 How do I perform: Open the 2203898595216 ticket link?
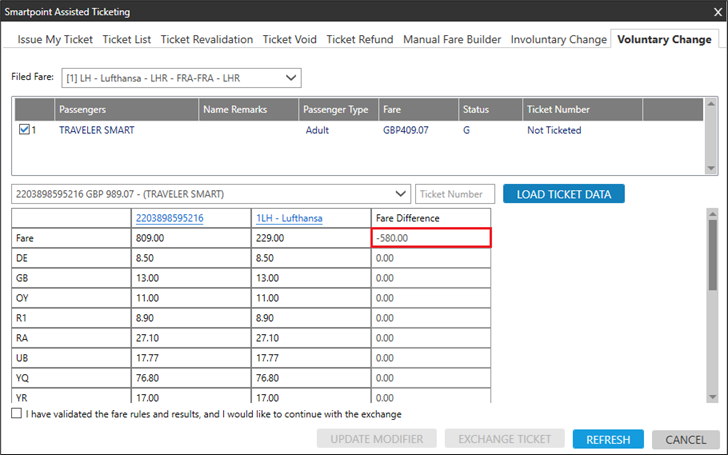click(x=170, y=218)
